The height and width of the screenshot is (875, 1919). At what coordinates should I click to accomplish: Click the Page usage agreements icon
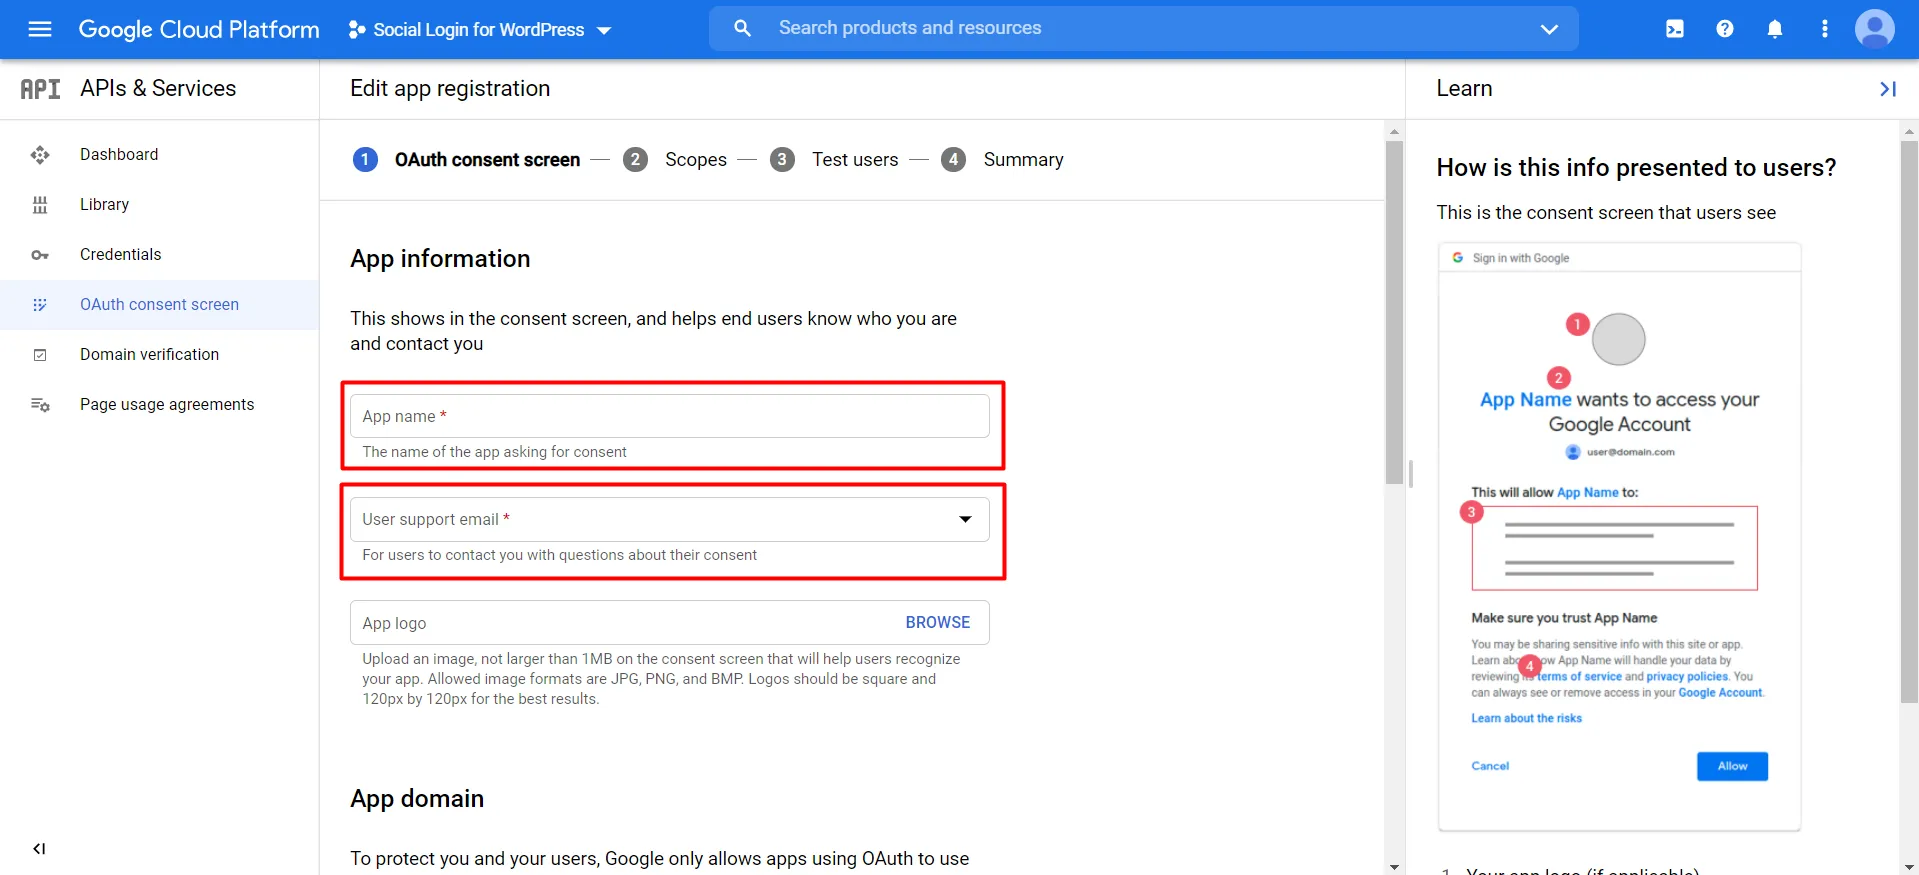pos(40,405)
